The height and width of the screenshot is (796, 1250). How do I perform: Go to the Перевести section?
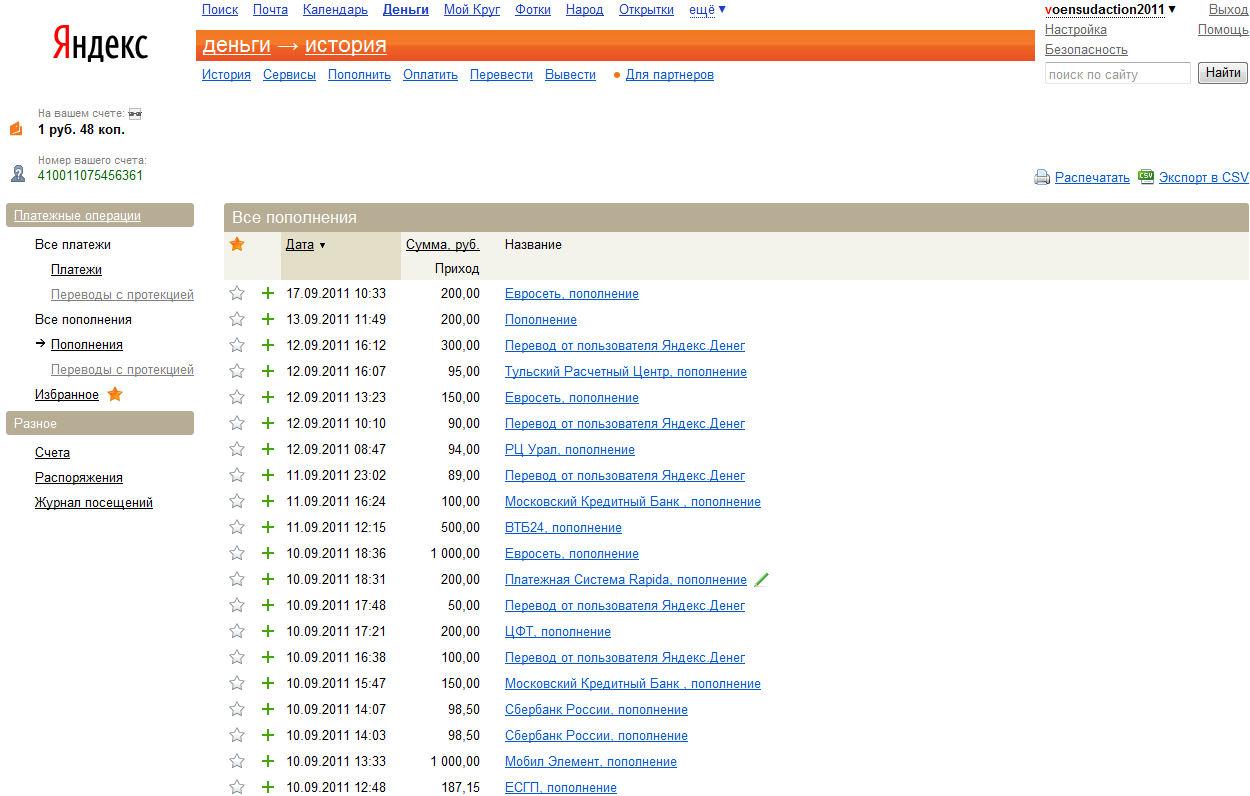point(501,75)
